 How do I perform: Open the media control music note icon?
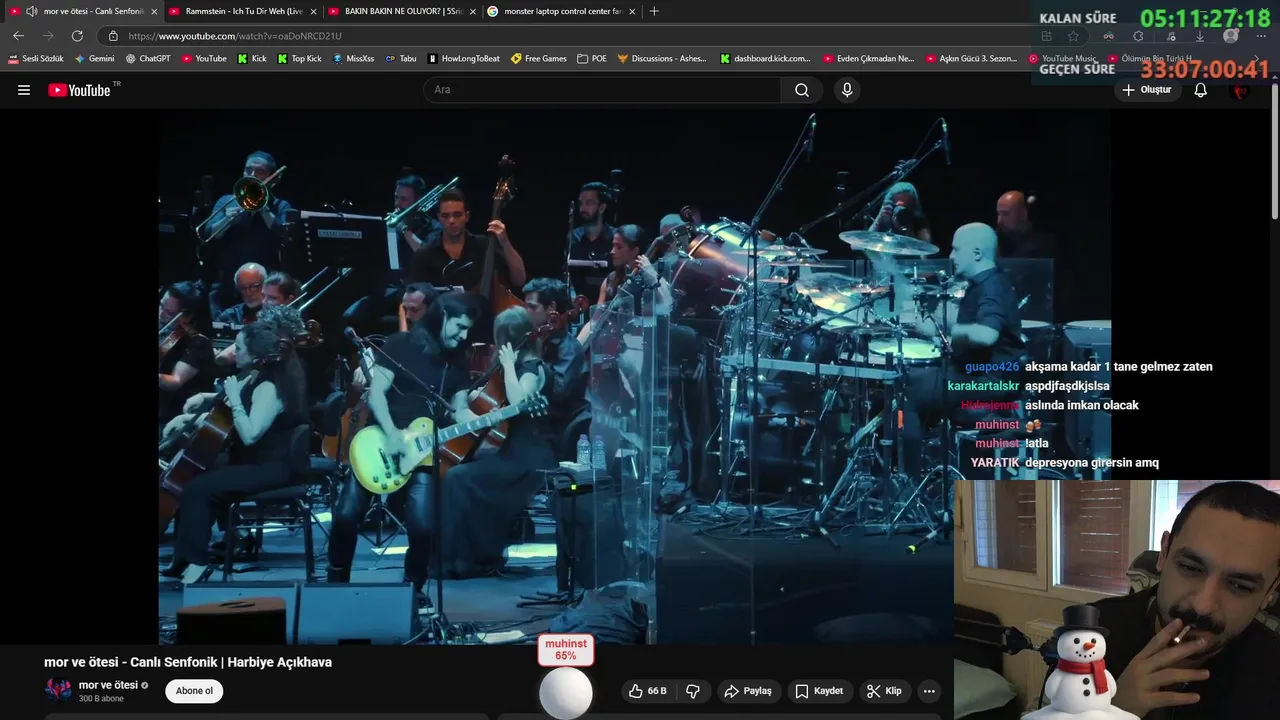[1170, 36]
